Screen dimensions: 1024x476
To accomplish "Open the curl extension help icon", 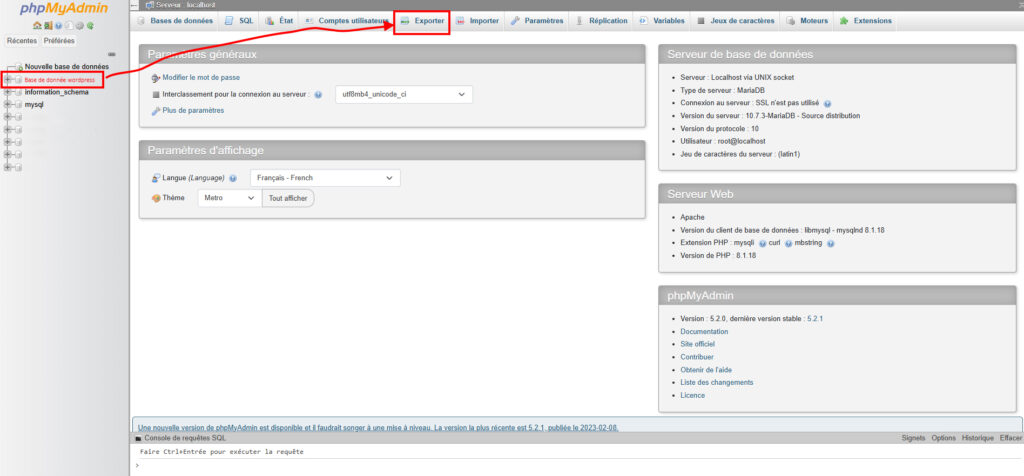I will (x=788, y=243).
